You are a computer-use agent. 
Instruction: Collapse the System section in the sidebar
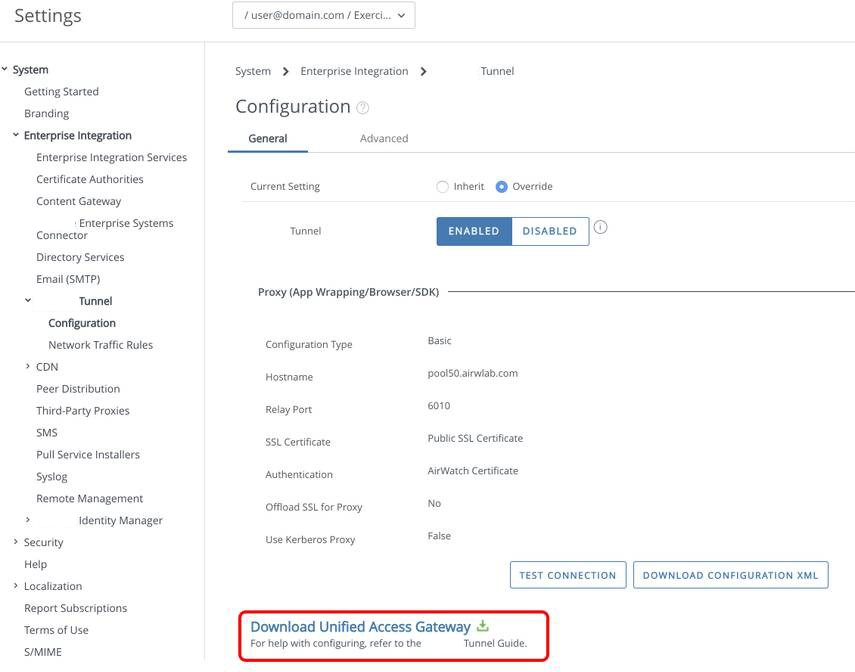point(4,69)
